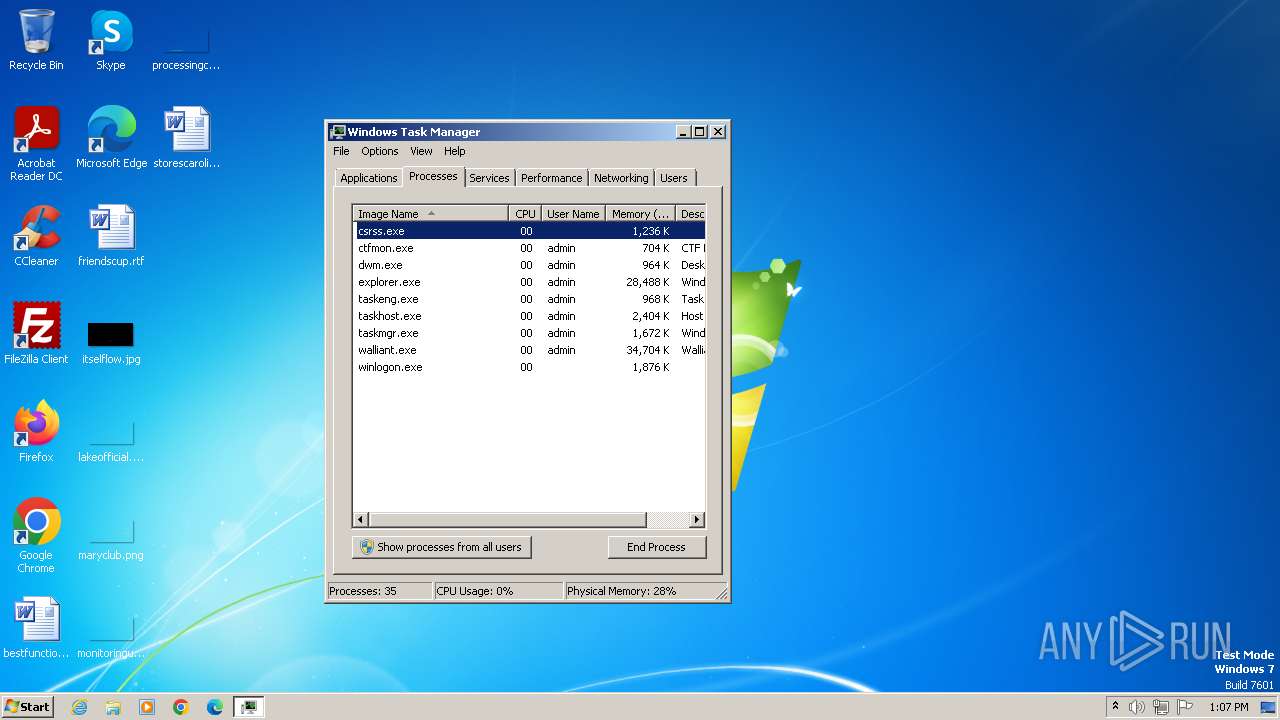
Task: Open Google Chrome desktop shortcut
Action: click(36, 536)
